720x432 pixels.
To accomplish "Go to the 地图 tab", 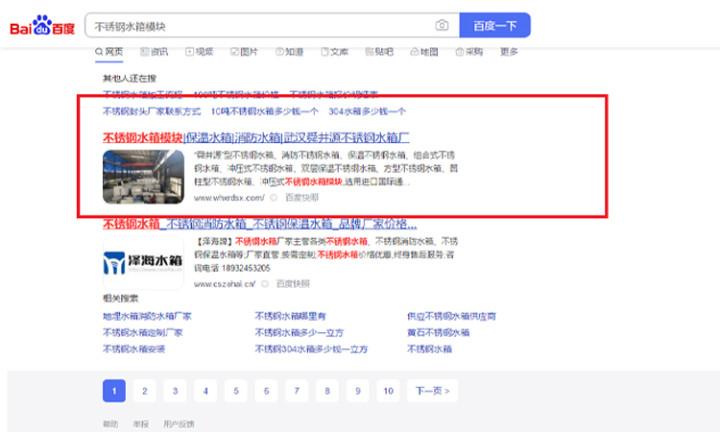I will click(424, 52).
